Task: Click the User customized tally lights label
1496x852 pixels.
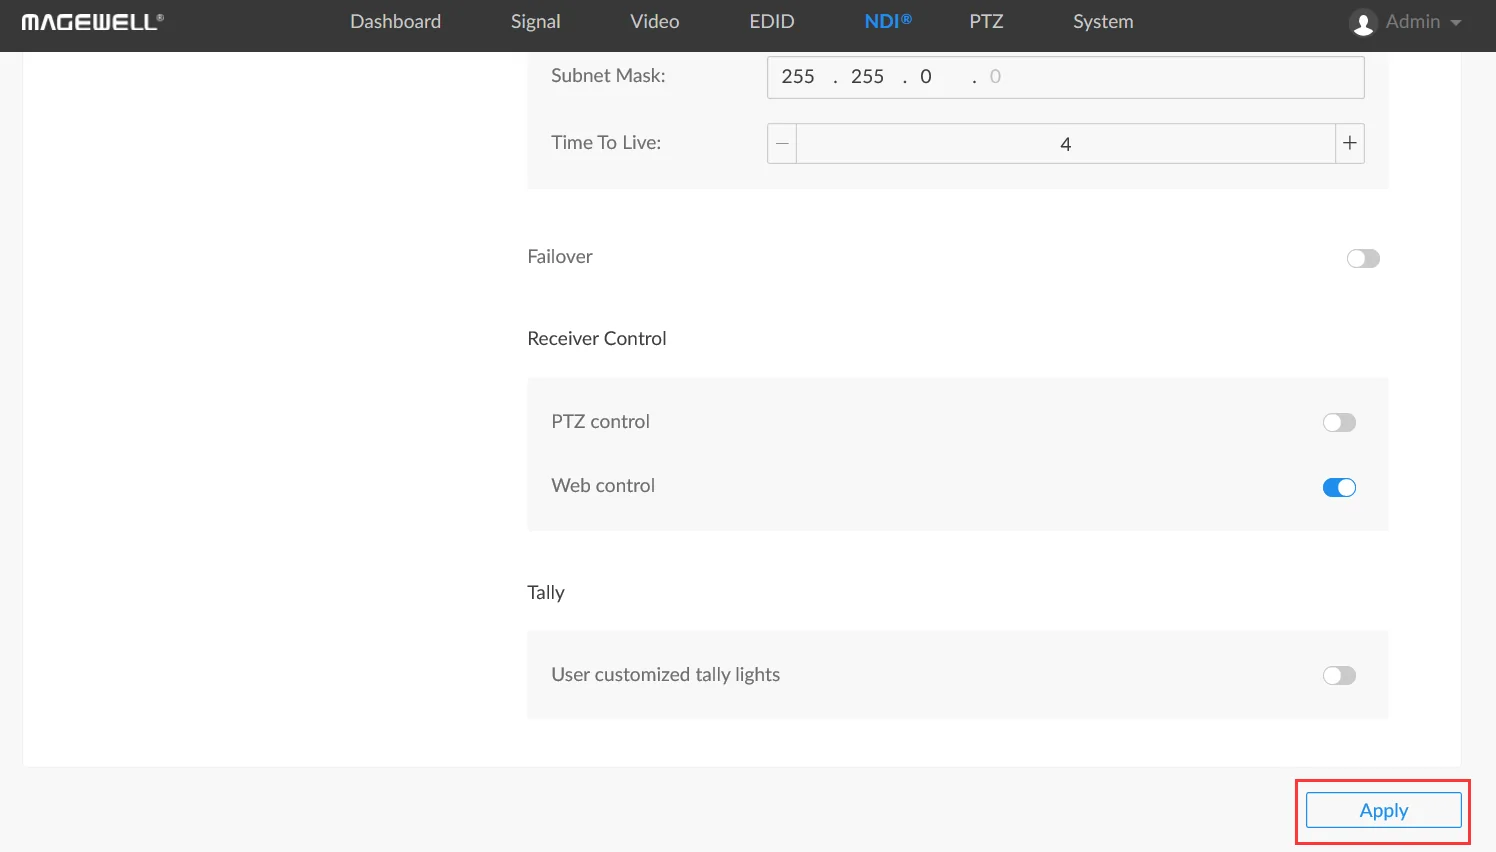Action: pos(666,675)
